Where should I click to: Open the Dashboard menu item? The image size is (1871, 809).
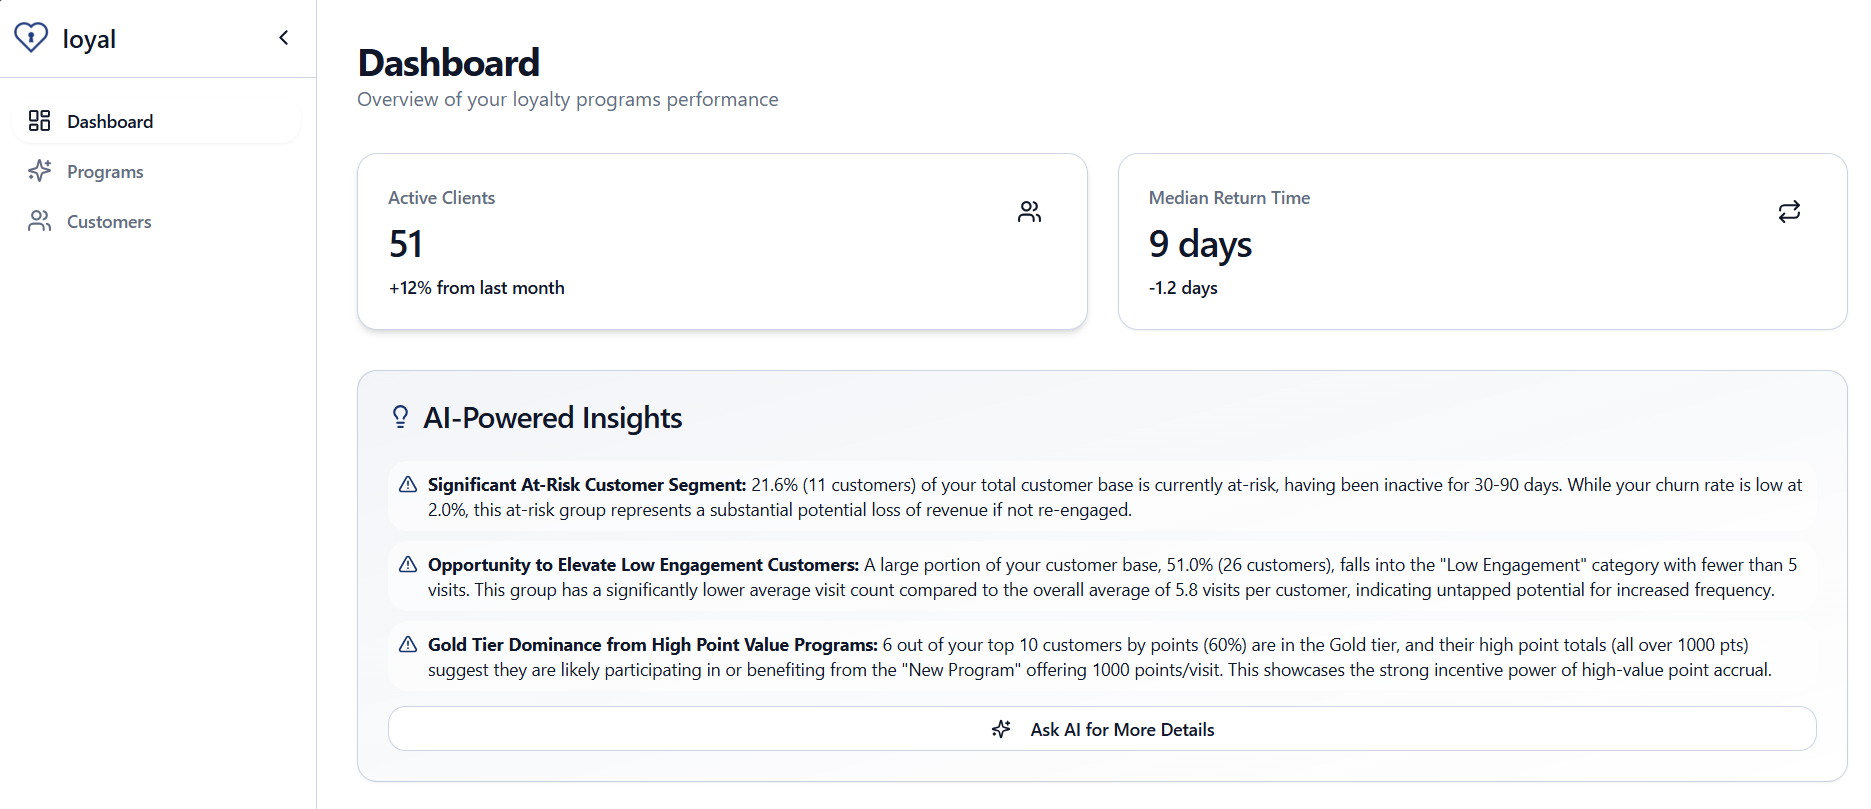pyautogui.click(x=110, y=122)
